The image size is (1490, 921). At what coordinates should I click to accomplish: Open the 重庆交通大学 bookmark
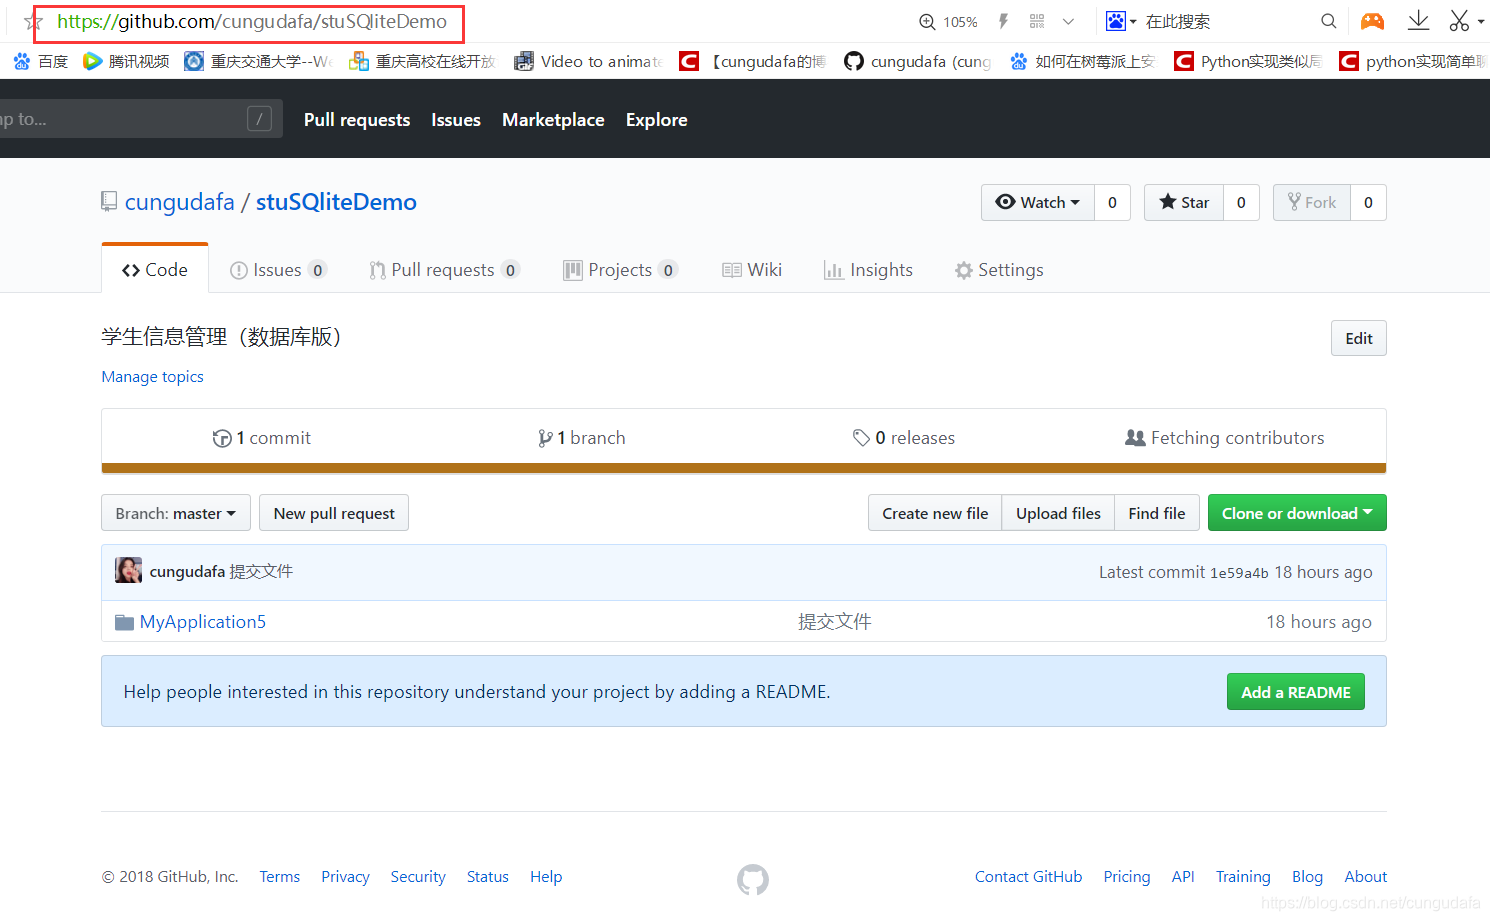259,62
